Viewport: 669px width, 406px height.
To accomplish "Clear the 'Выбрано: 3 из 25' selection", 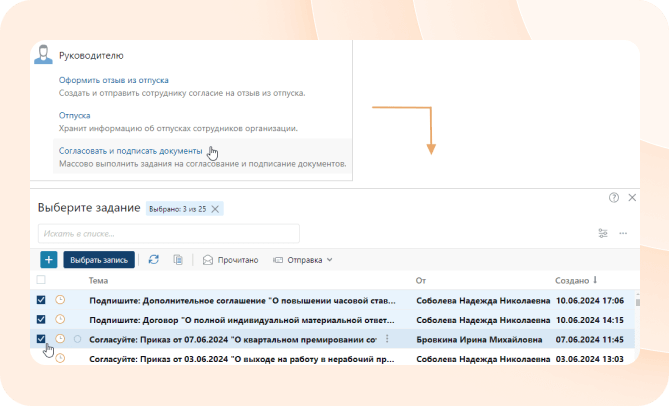I will click(x=215, y=209).
